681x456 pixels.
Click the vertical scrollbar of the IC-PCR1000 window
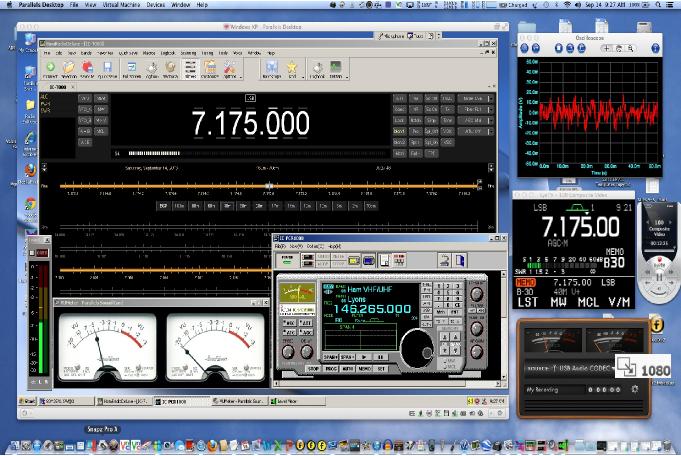pos(504,326)
